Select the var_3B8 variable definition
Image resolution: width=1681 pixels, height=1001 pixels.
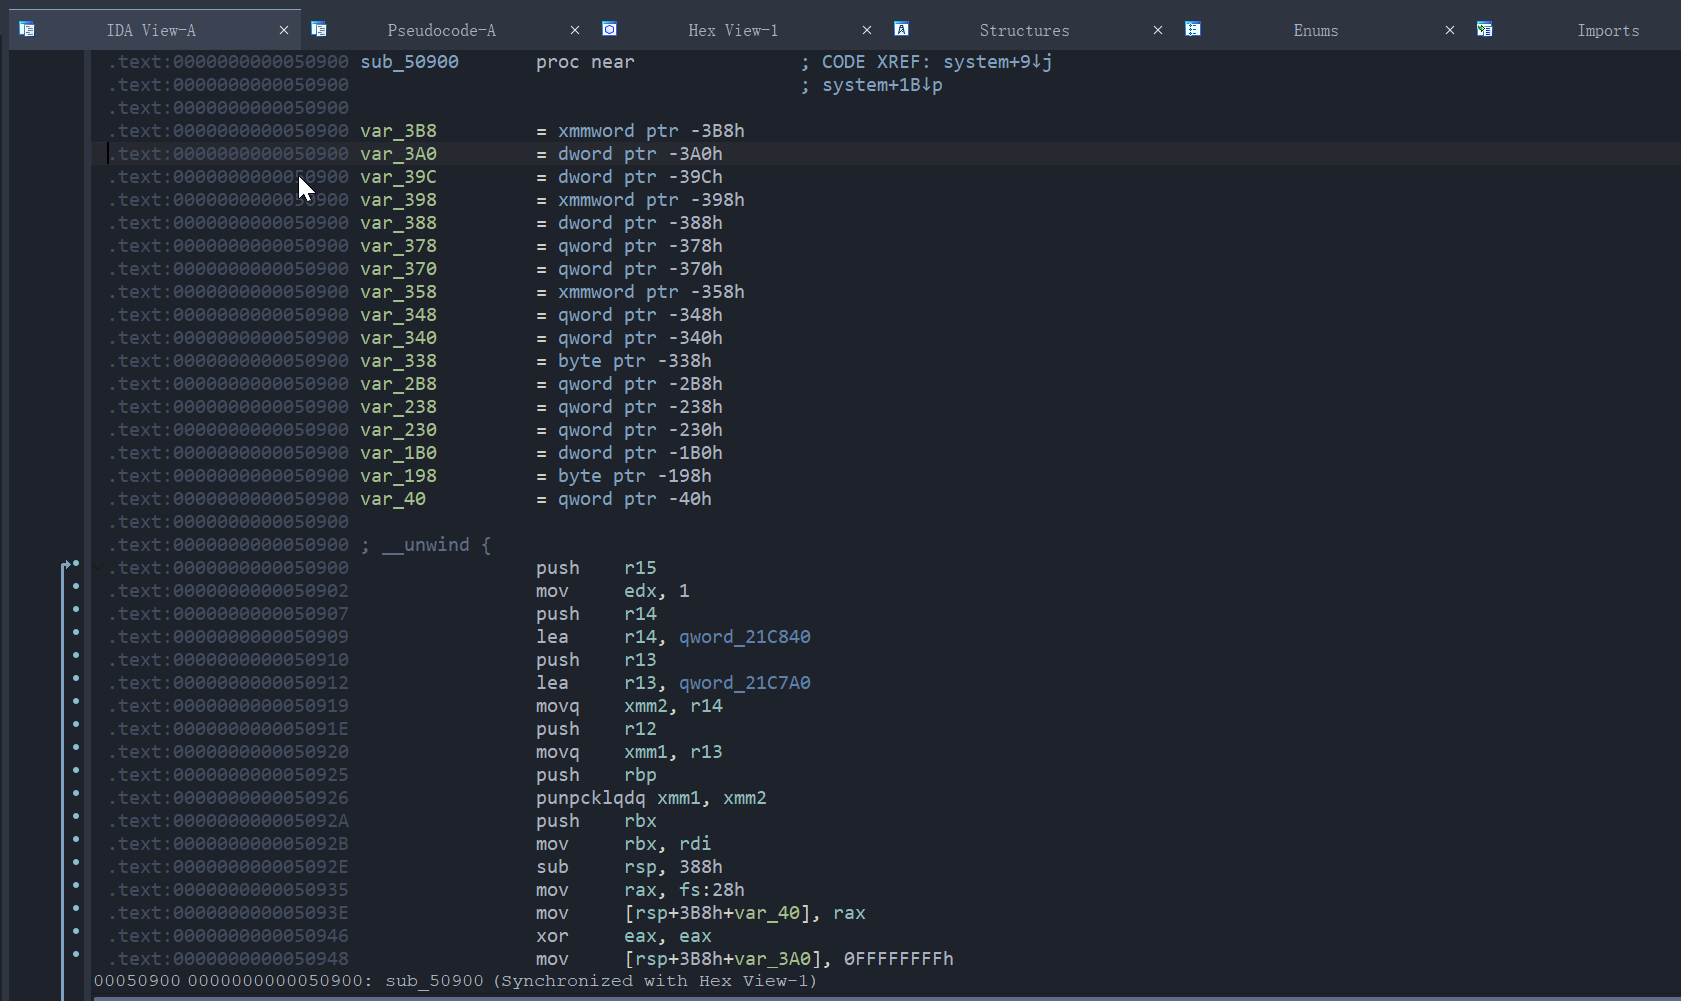click(398, 131)
